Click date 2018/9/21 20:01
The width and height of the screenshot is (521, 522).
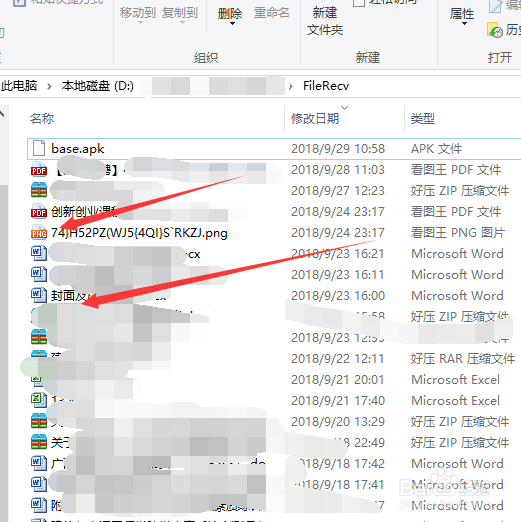pos(338,380)
